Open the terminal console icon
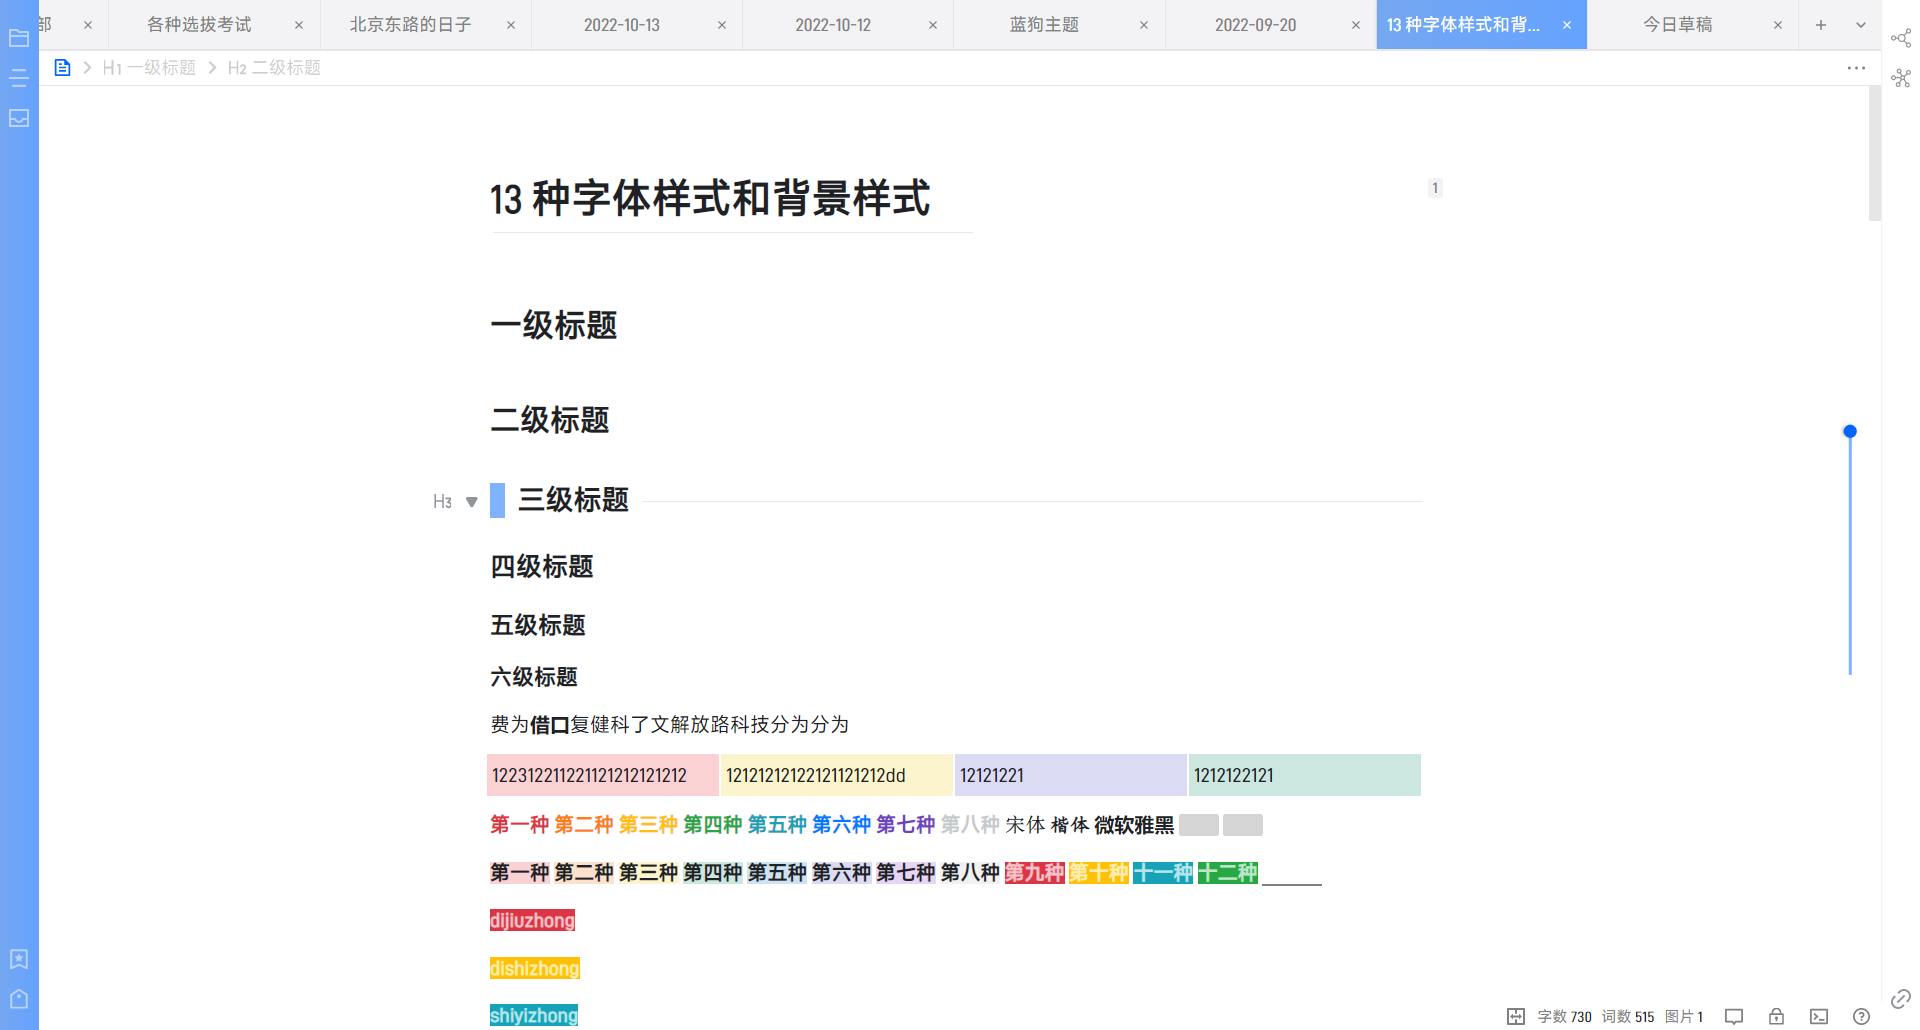This screenshot has height=1030, width=1920. pos(1819,1016)
